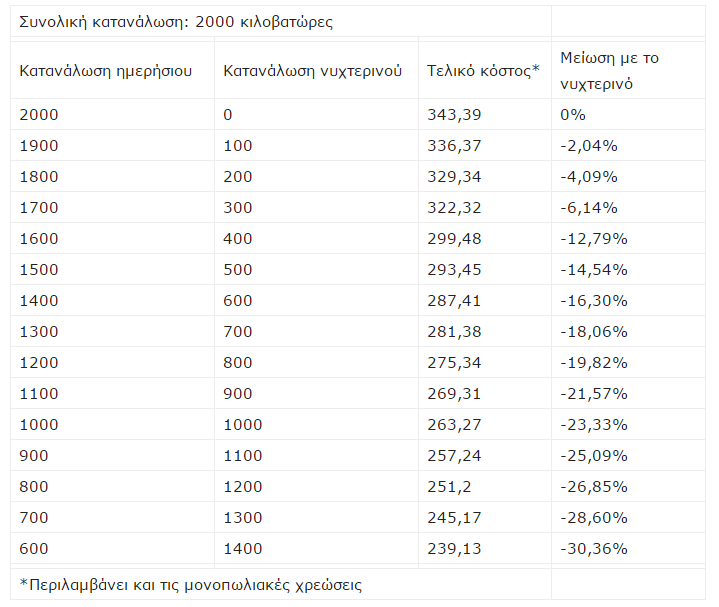Click the "Μείωση με το νυχτερινό" header
719x607 pixels.
coord(610,71)
